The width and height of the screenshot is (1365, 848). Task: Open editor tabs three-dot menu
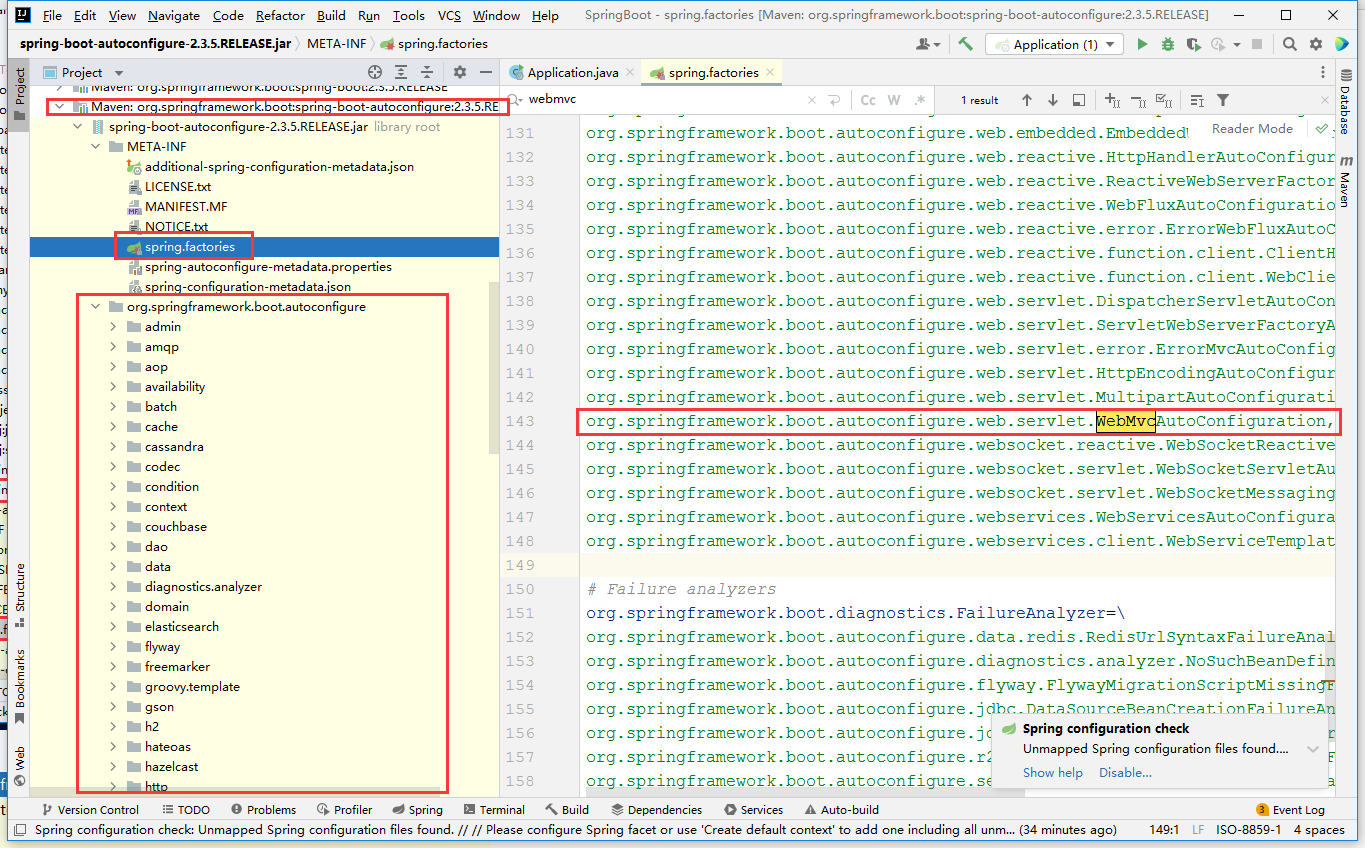click(x=1323, y=72)
